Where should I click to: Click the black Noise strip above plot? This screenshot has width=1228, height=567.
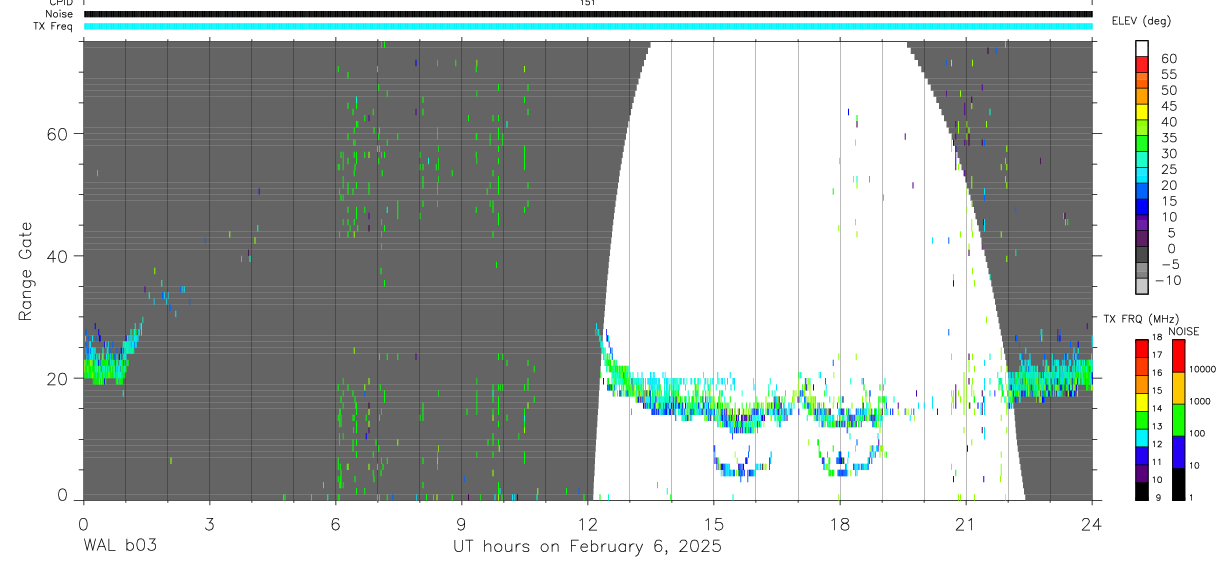588,14
